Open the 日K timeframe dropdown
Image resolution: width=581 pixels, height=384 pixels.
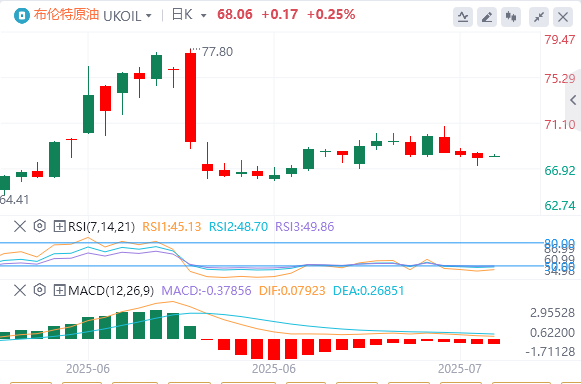coord(189,15)
